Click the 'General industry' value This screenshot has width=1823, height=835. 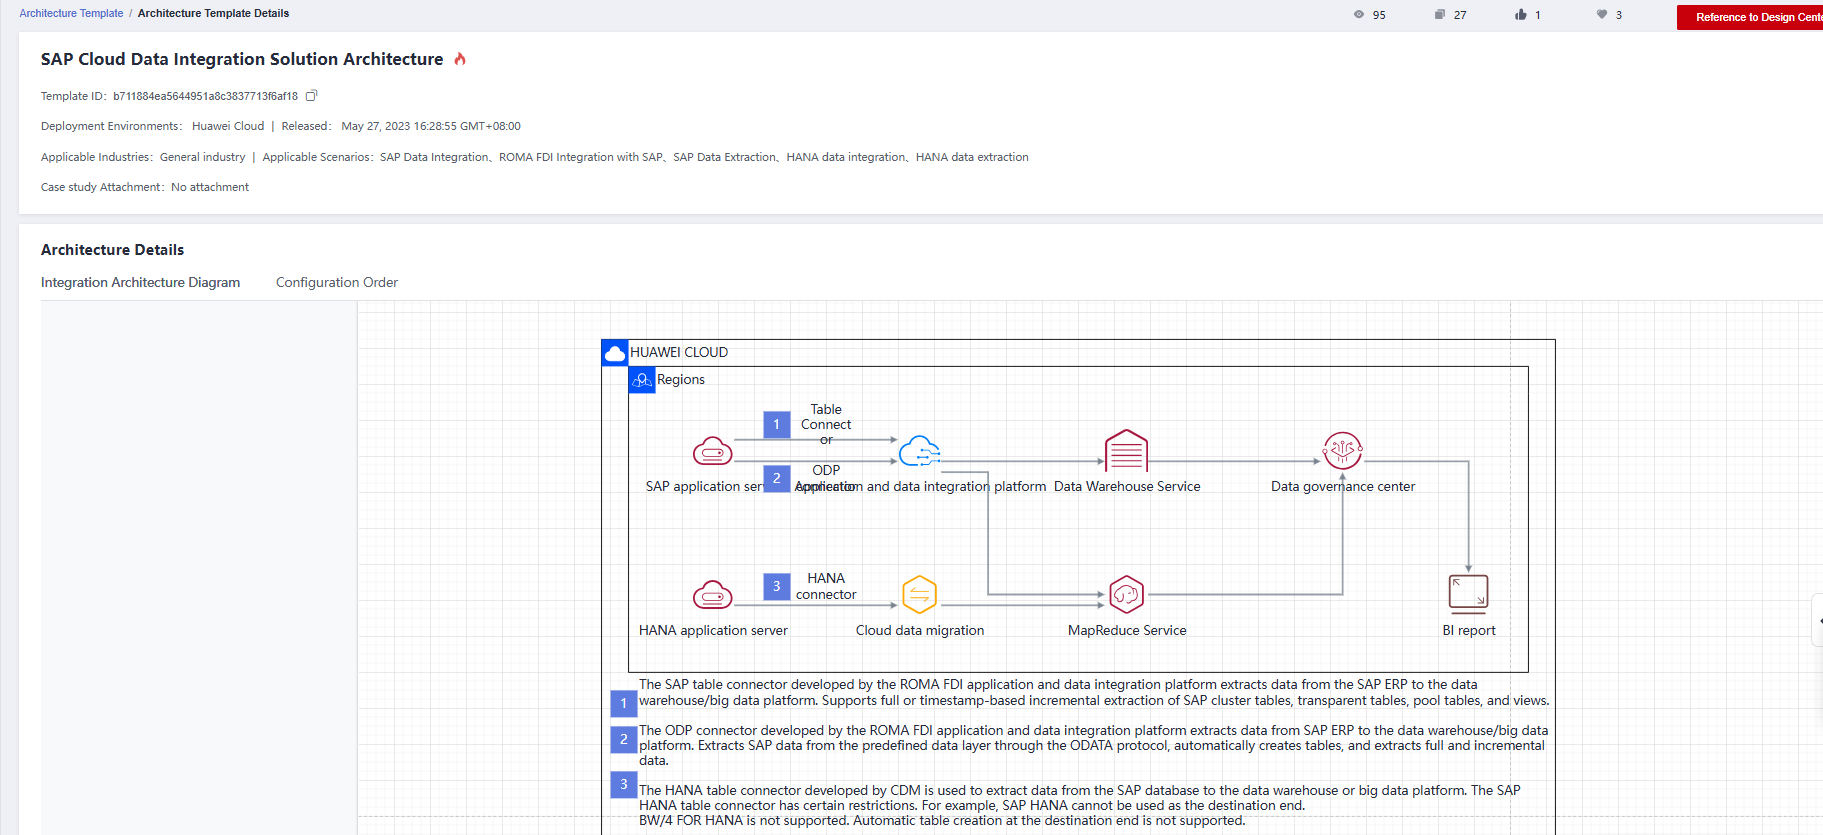pyautogui.click(x=202, y=157)
